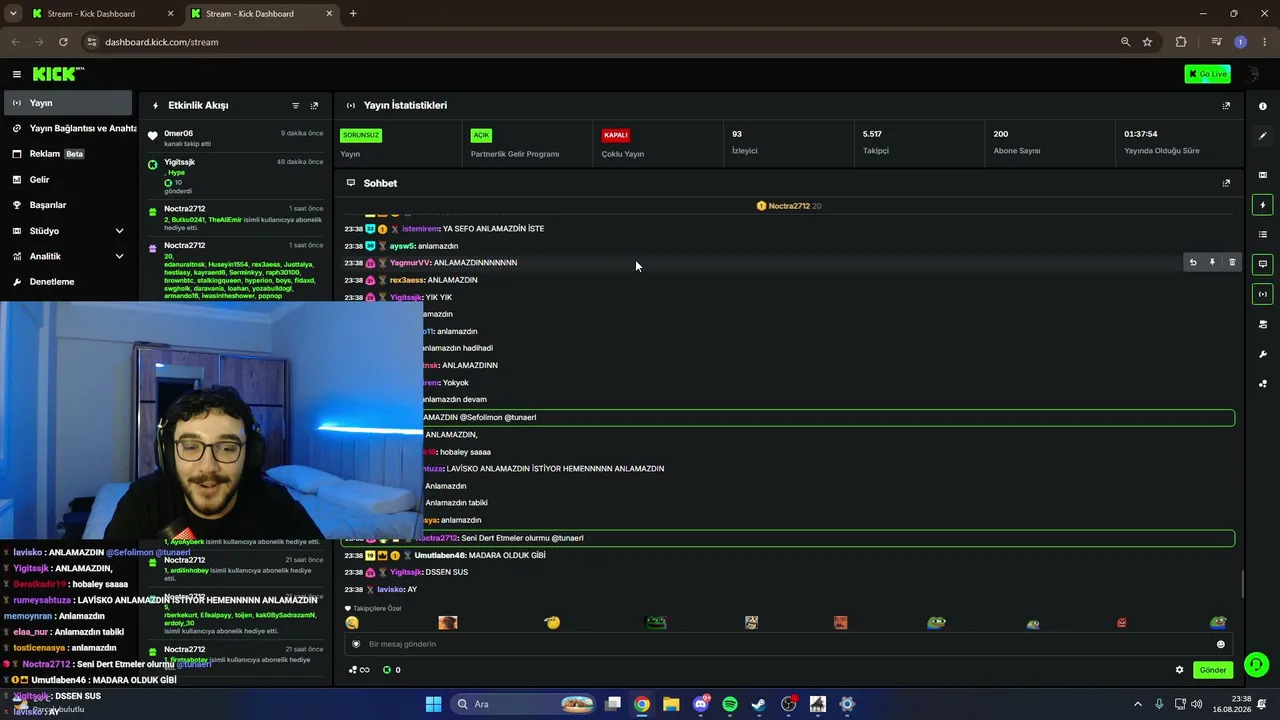
Task: Open OBS Studio from the taskbar
Action: tap(788, 704)
